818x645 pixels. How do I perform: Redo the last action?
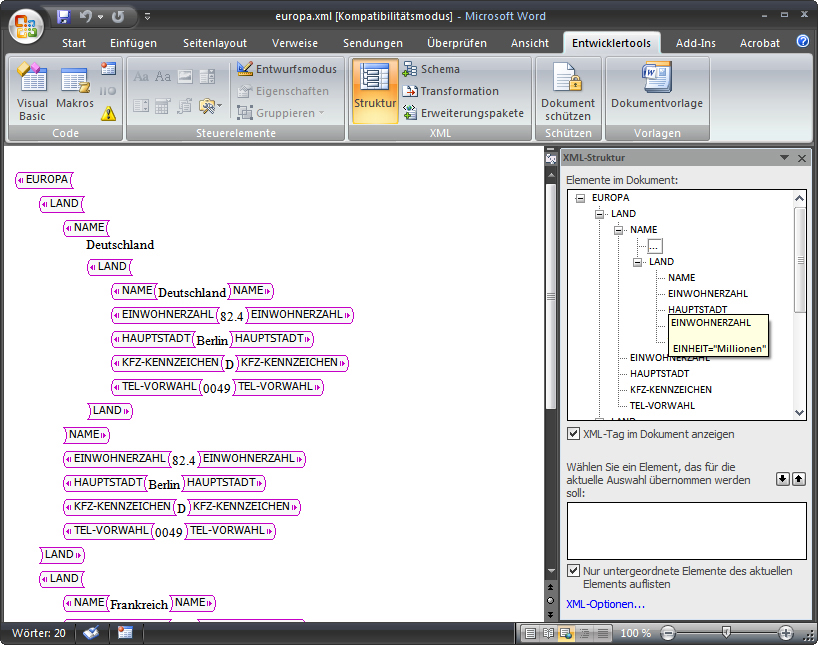click(118, 17)
